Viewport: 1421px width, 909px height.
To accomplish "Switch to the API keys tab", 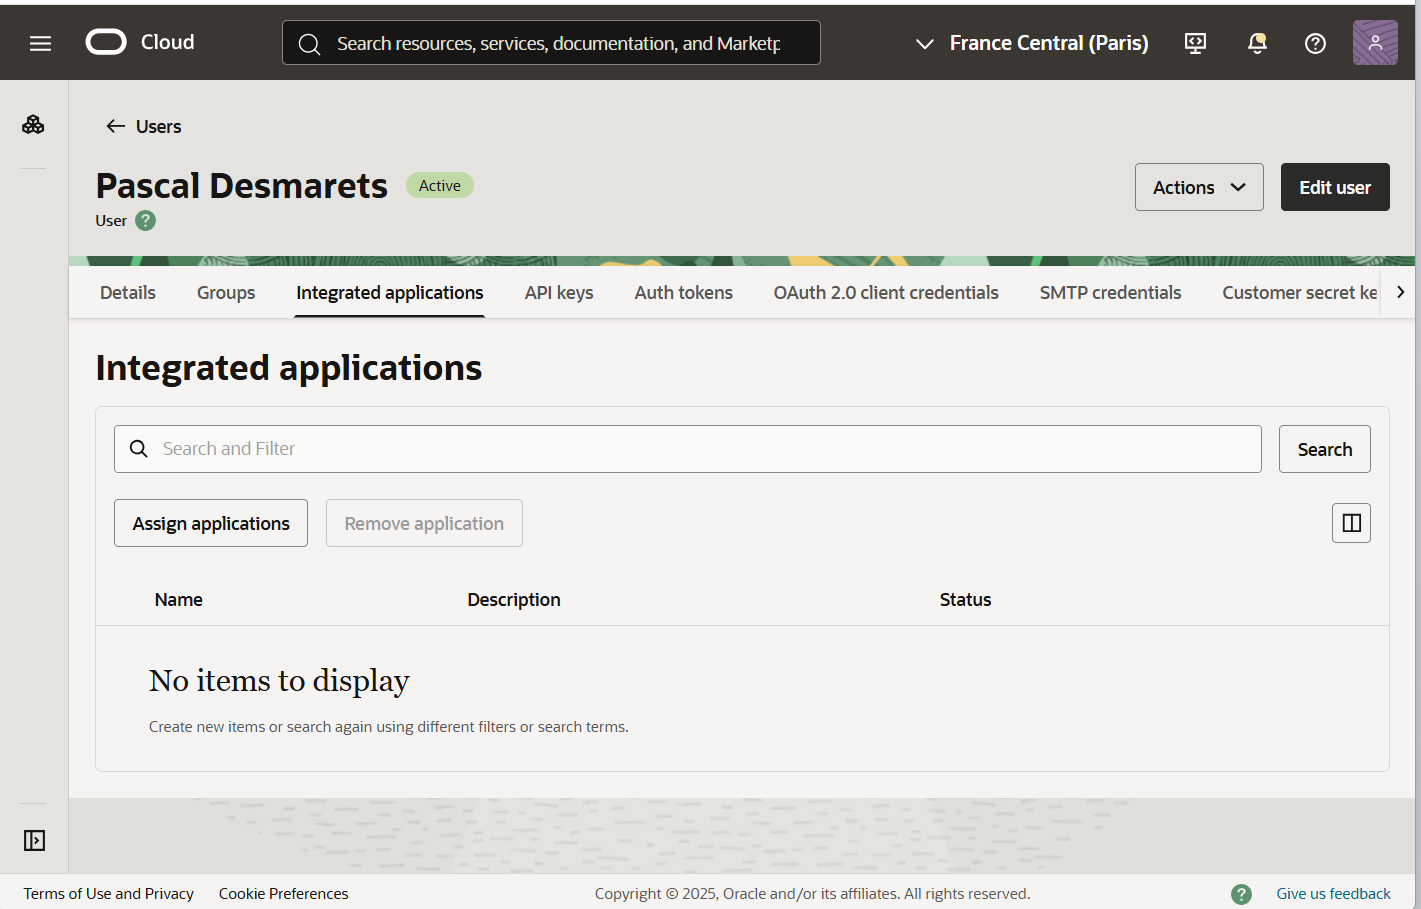I will pos(558,292).
